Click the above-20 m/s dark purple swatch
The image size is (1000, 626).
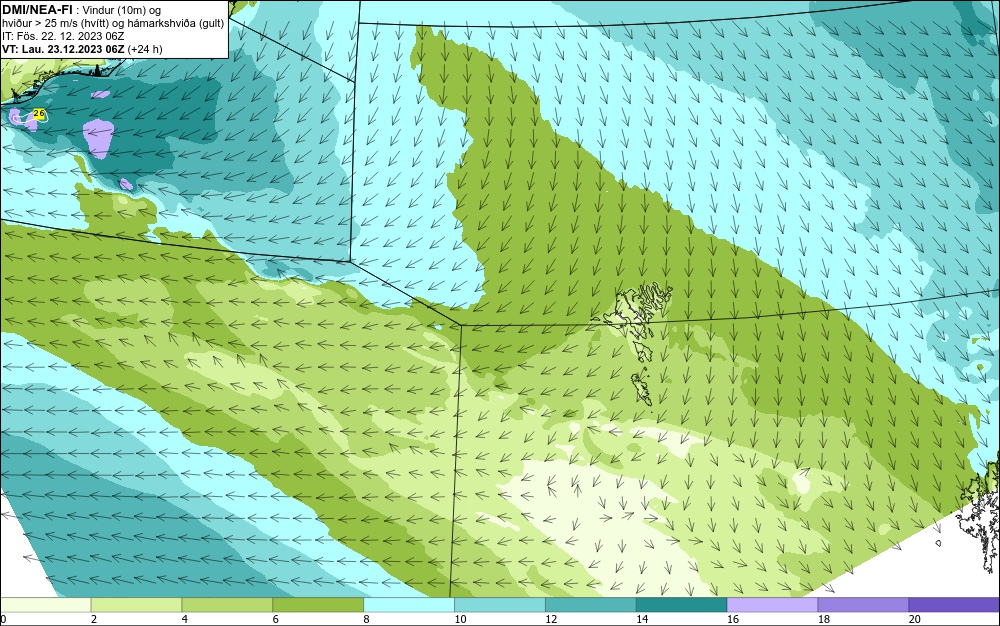[x=954, y=604]
